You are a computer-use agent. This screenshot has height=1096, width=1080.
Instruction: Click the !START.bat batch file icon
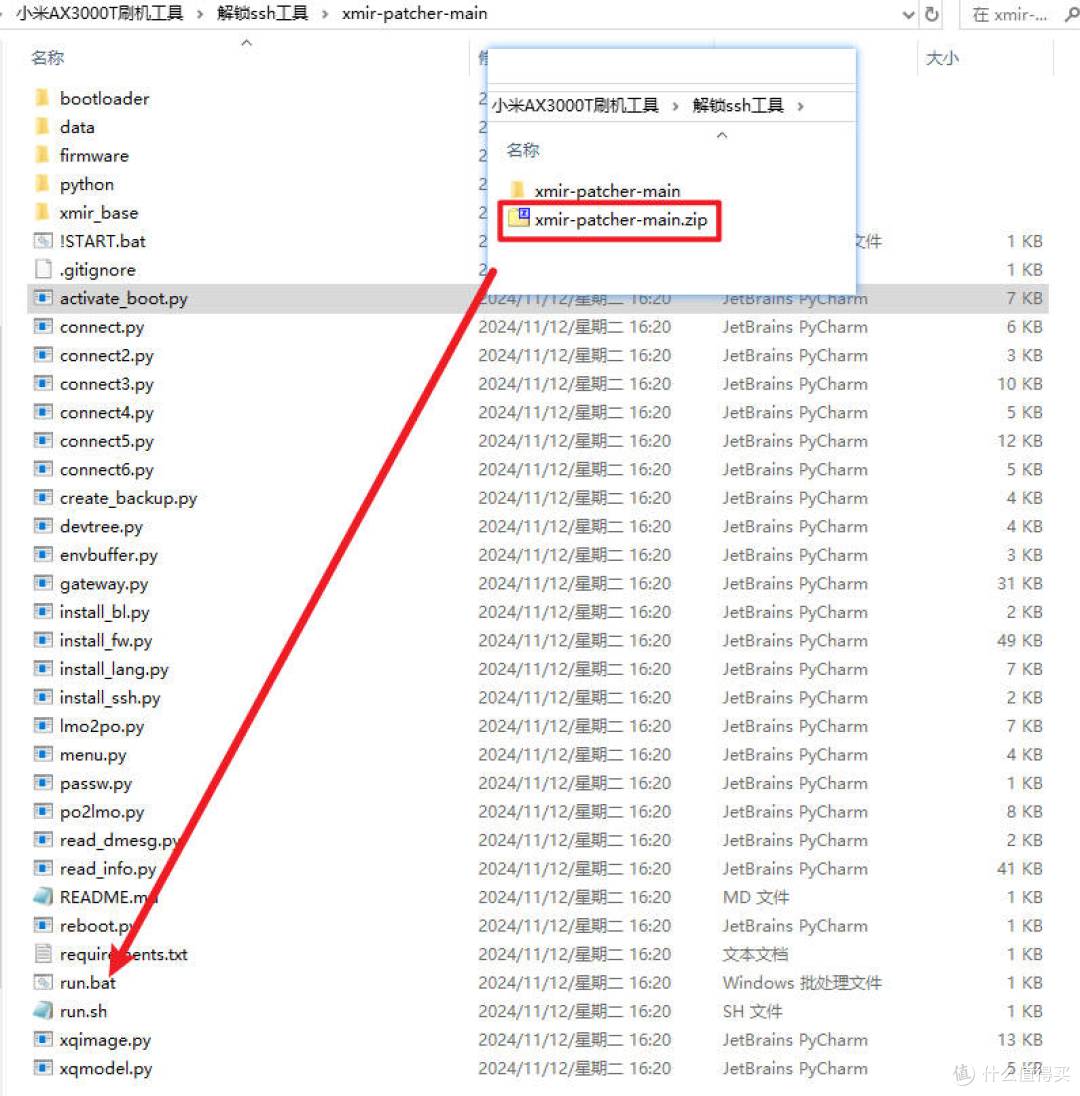pos(43,241)
